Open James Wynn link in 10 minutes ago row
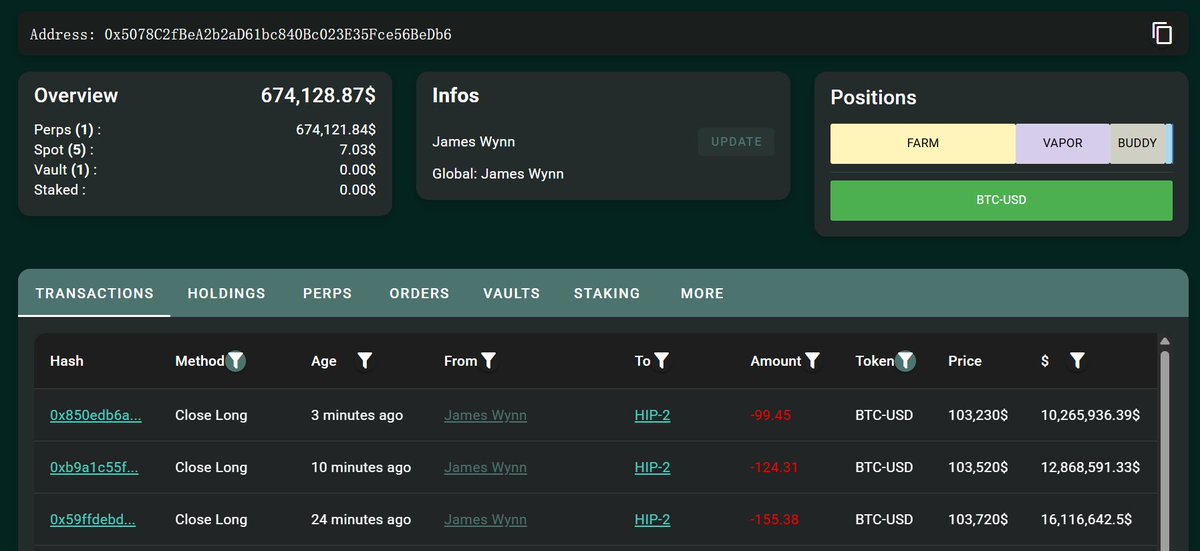1200x551 pixels. pyautogui.click(x=485, y=467)
